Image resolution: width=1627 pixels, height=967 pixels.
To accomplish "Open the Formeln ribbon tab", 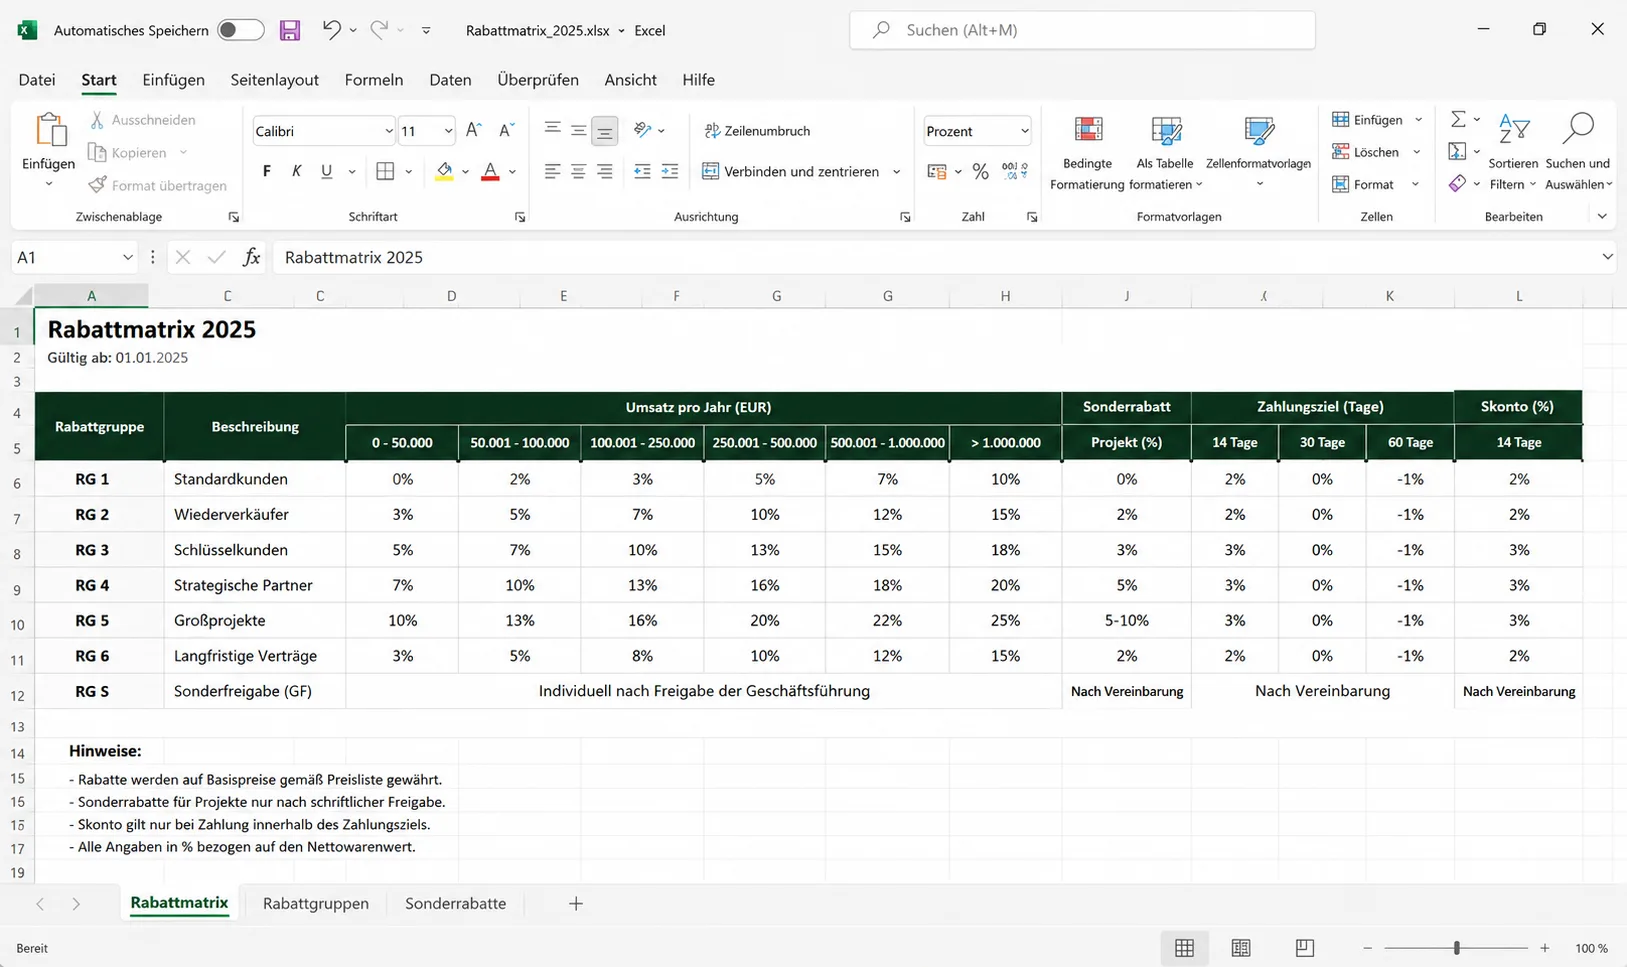I will (x=374, y=80).
